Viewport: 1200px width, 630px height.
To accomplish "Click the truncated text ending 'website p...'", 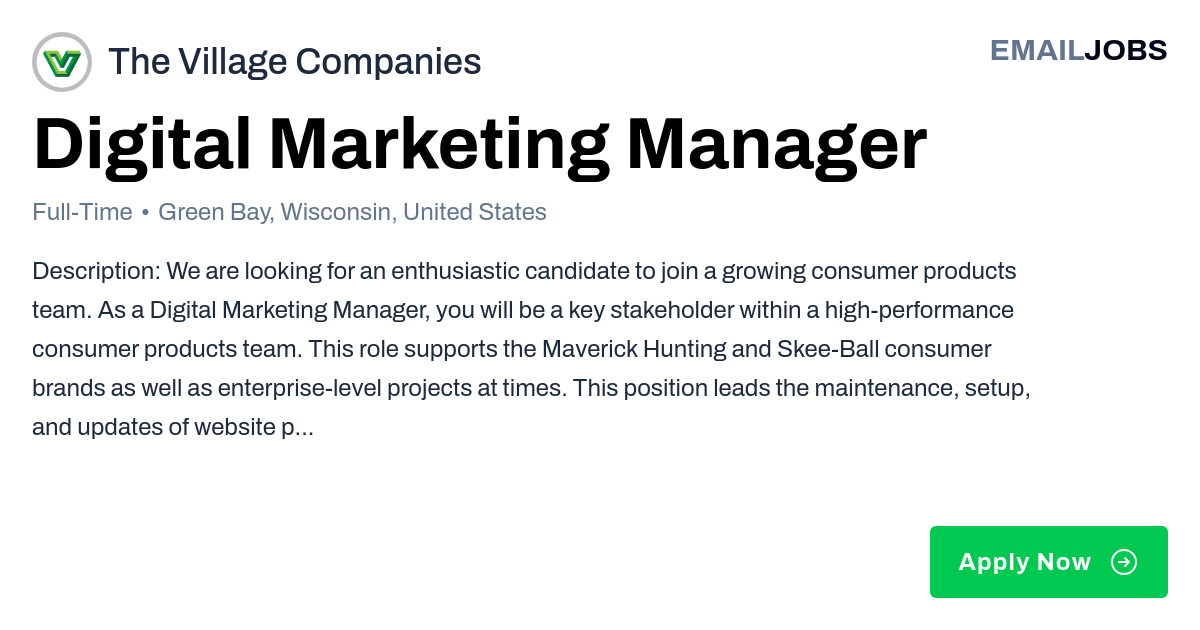I will pos(173,428).
